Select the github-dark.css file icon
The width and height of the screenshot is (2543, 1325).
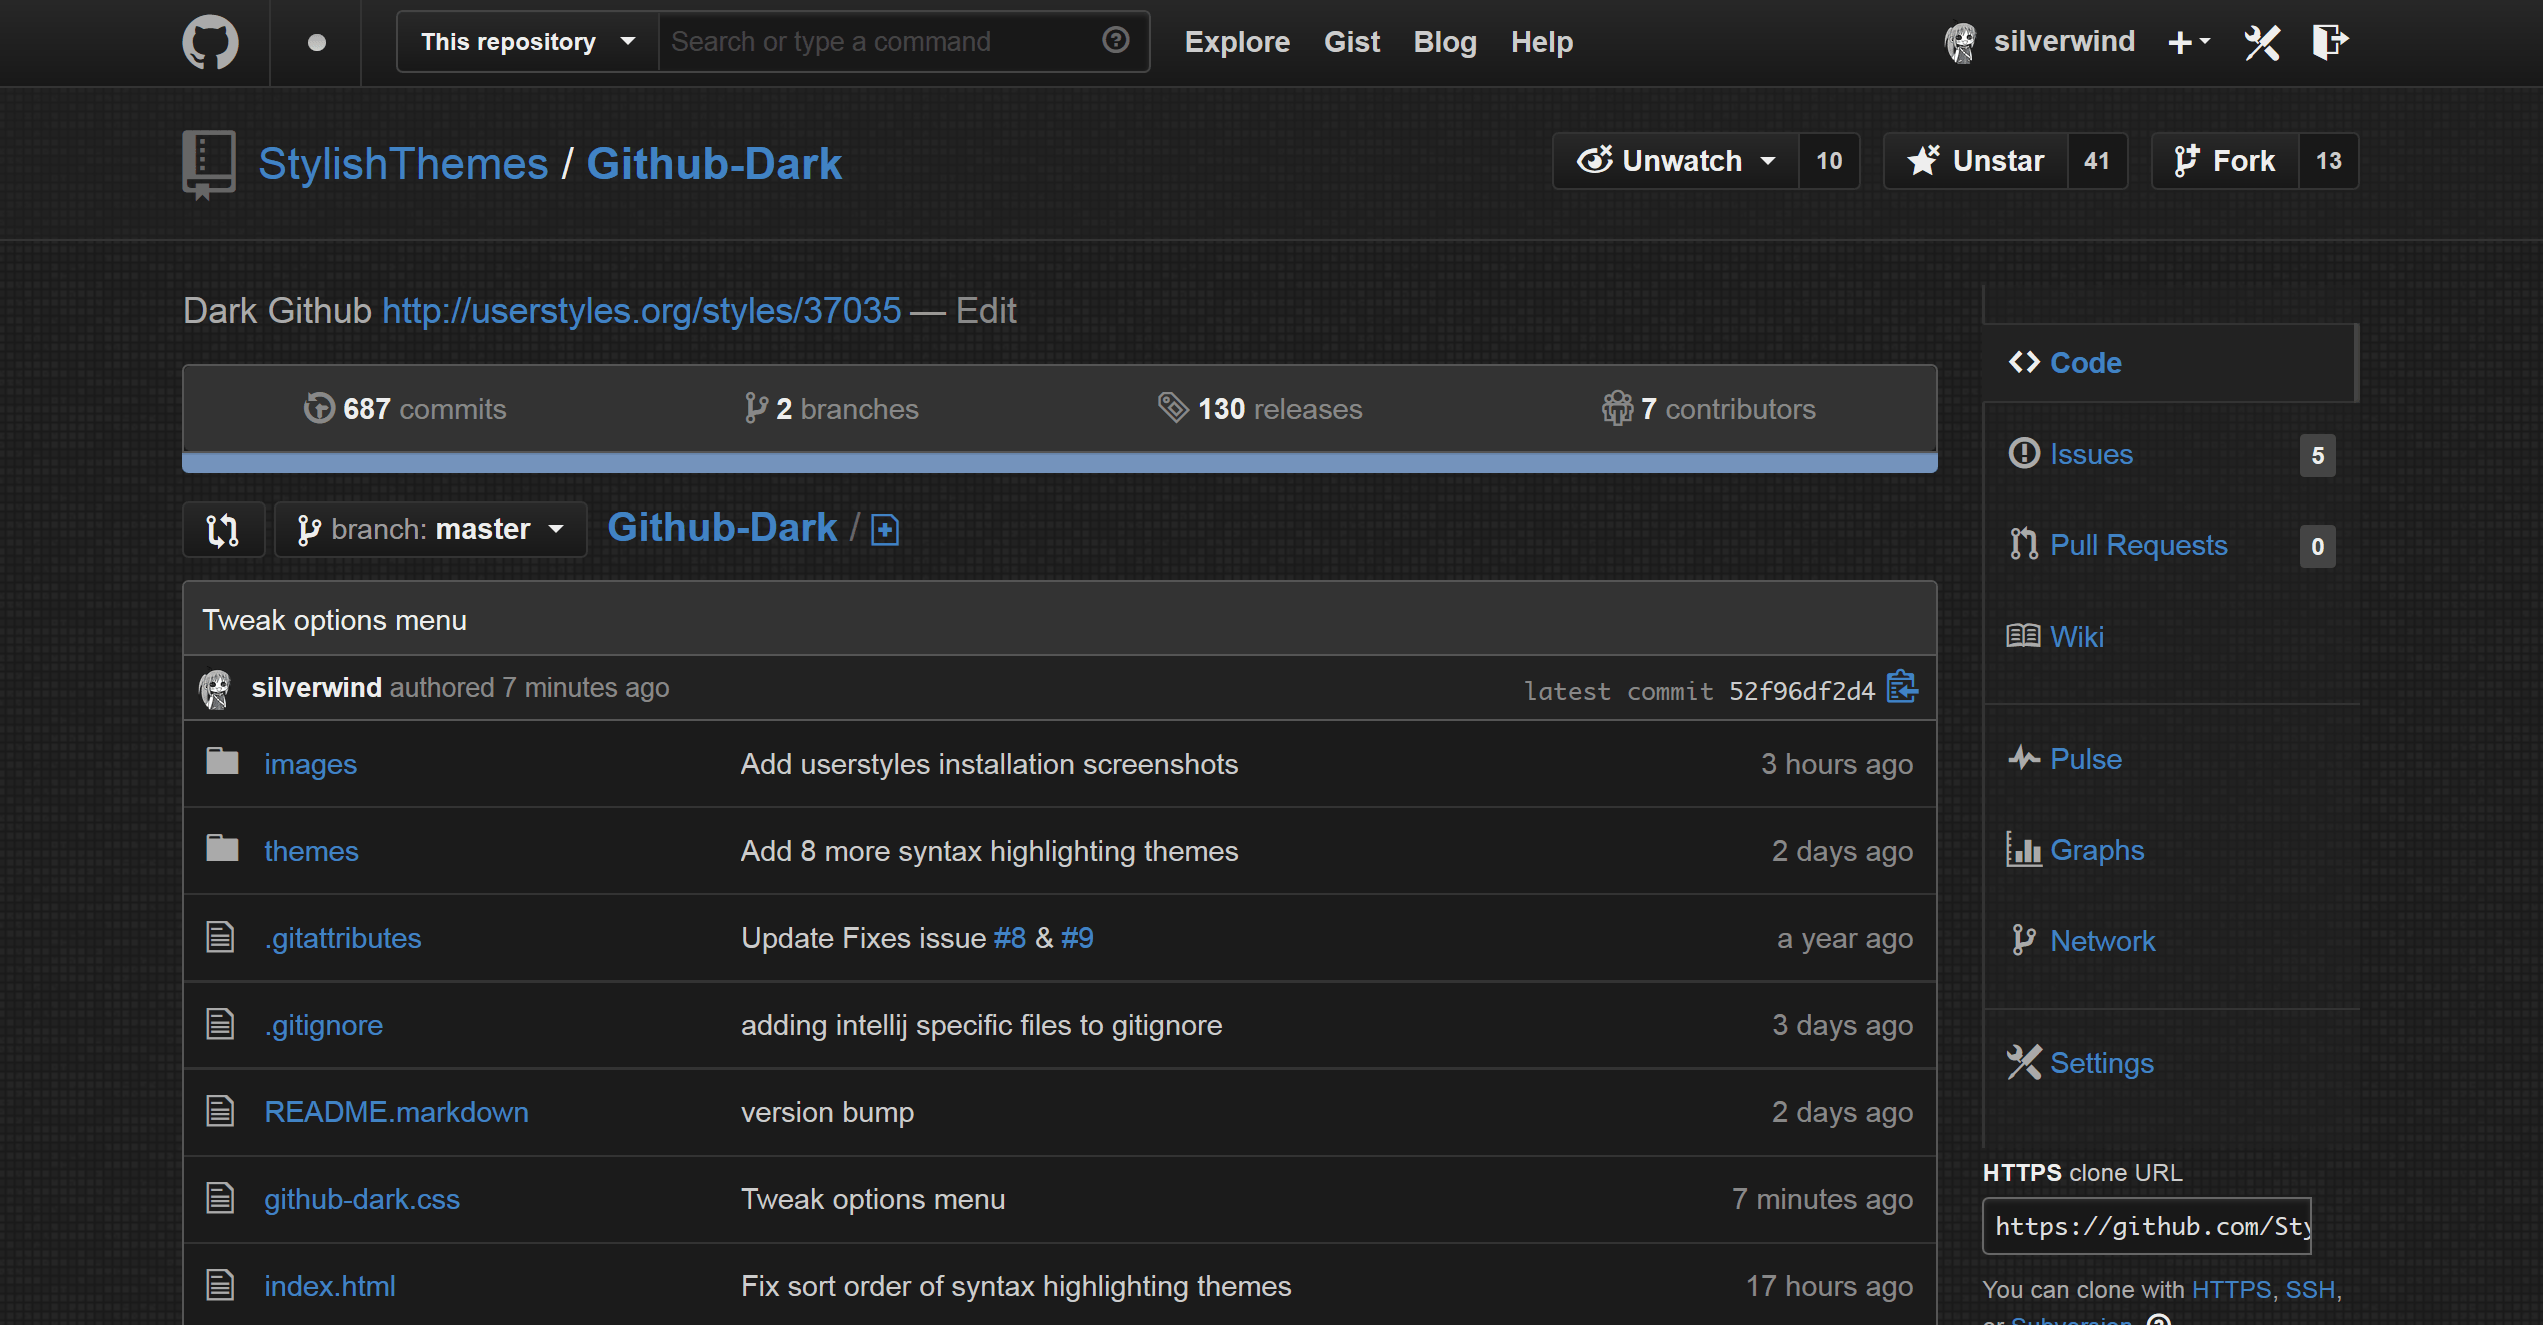point(220,1198)
